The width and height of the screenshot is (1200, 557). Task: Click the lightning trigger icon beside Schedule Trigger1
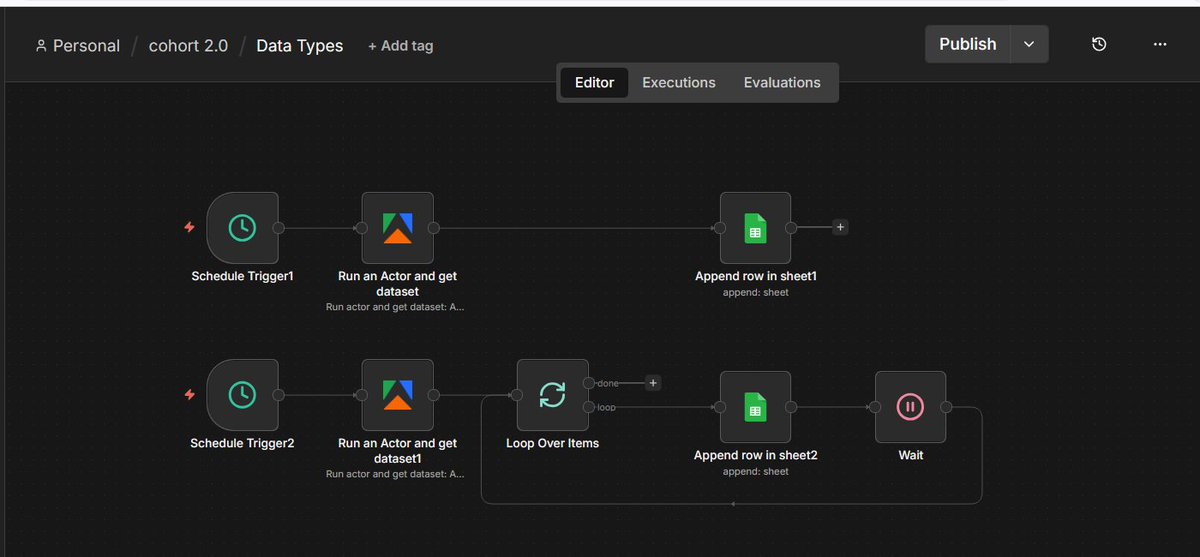pyautogui.click(x=189, y=228)
